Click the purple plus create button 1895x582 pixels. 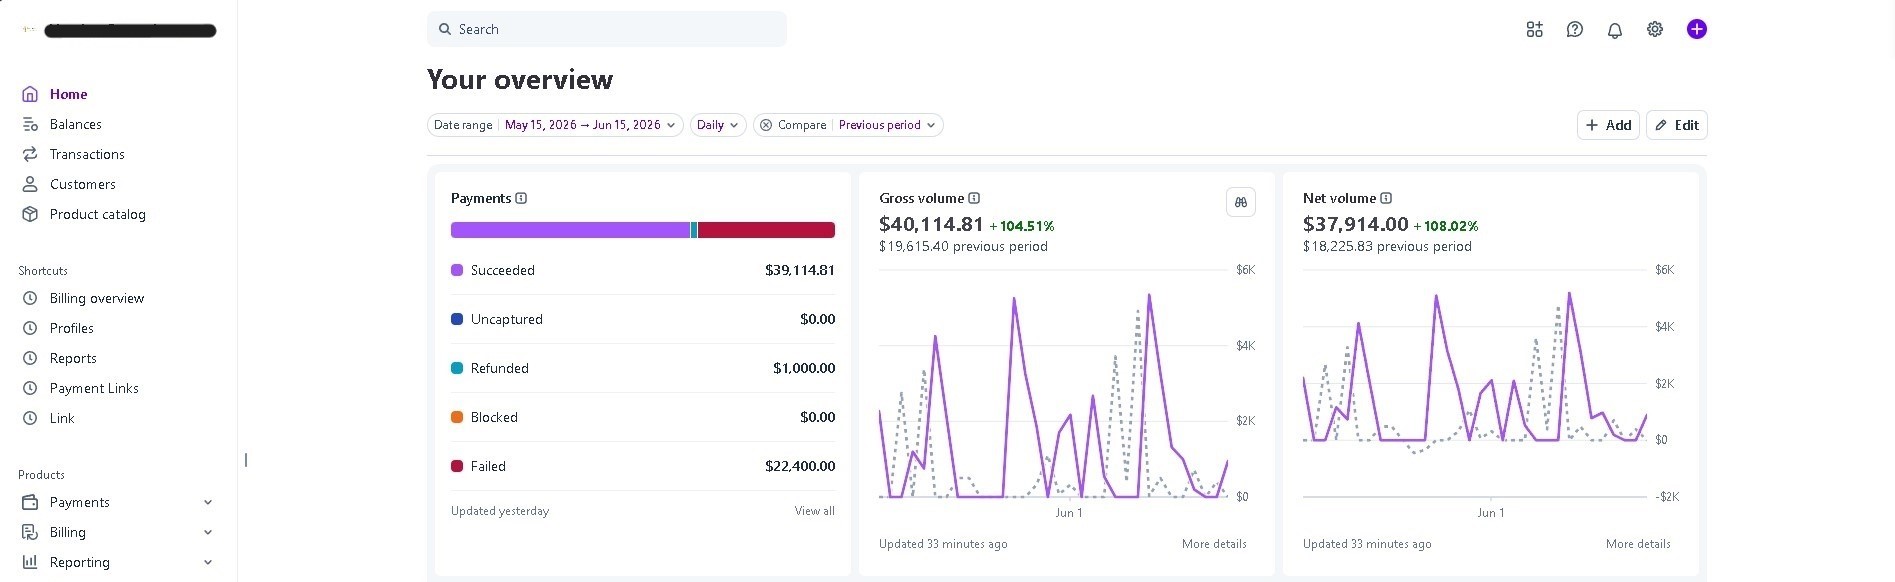tap(1697, 29)
